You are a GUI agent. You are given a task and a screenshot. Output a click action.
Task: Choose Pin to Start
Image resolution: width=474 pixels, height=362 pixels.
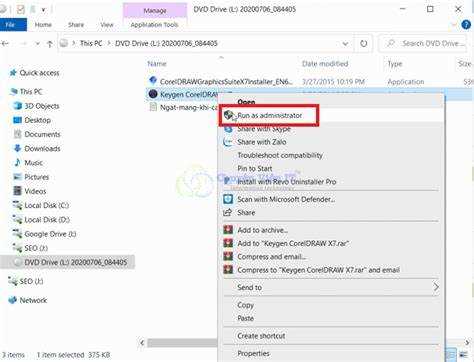coord(255,169)
